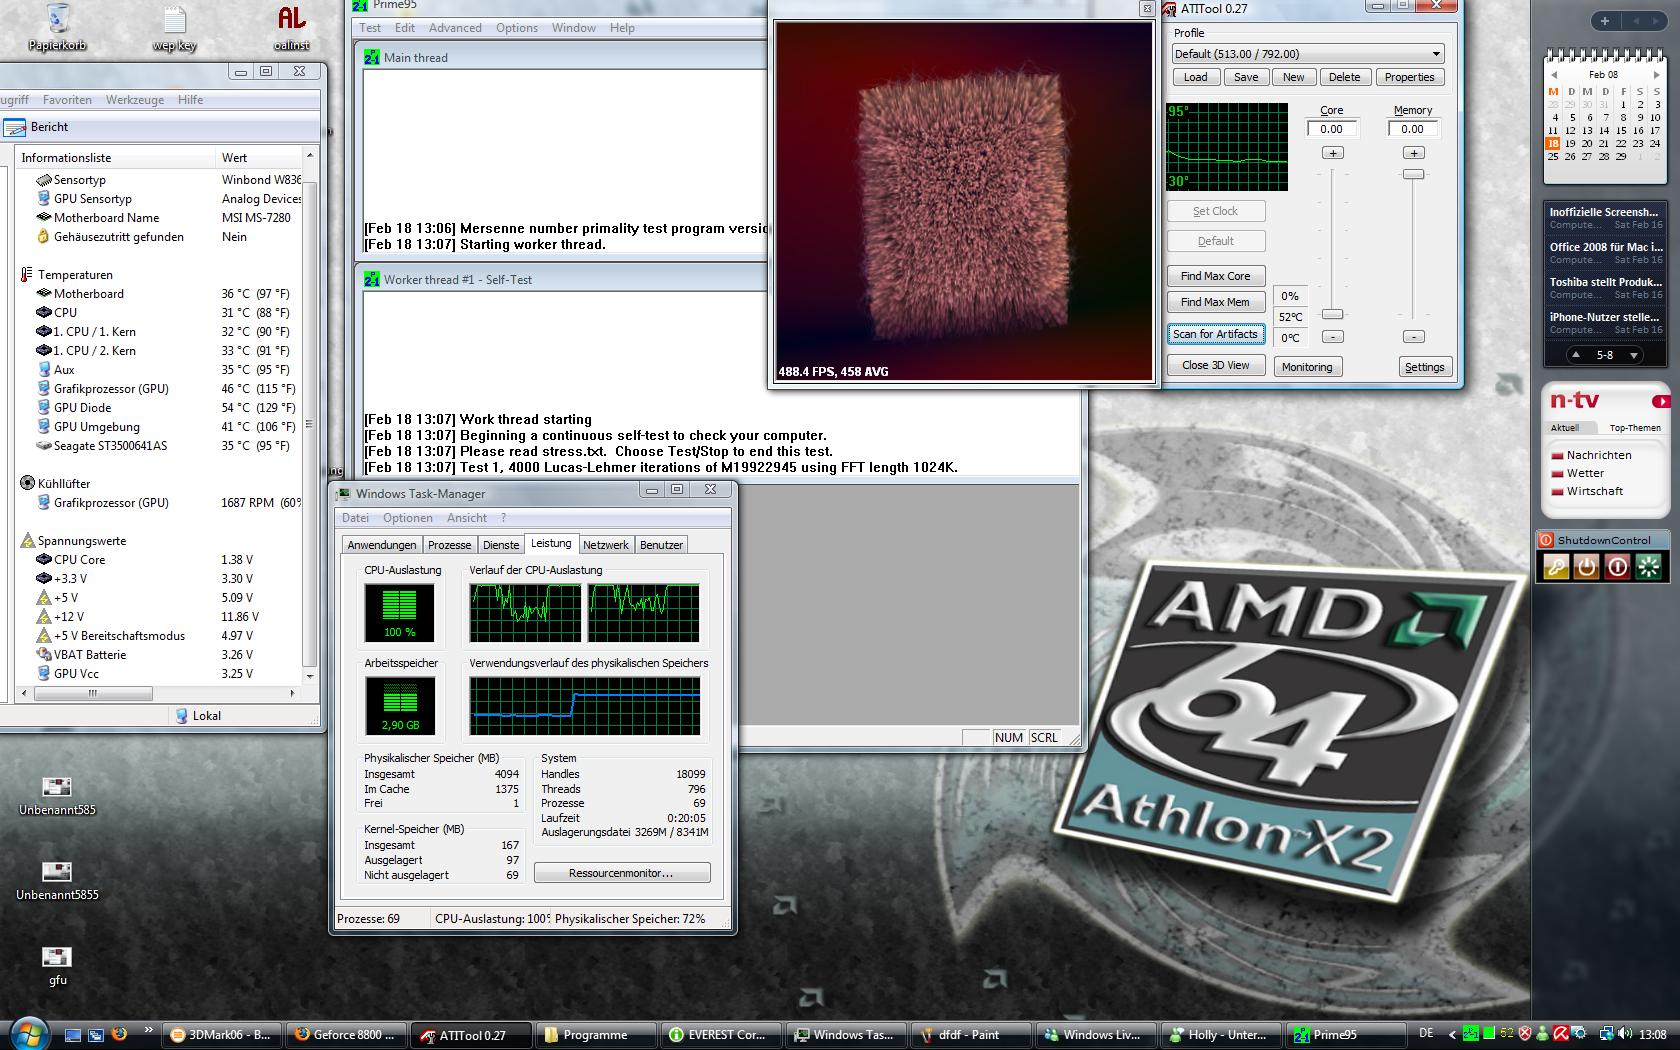Move feed headlines down in news gadget
Screen dimensions: 1680x1050
click(1634, 355)
